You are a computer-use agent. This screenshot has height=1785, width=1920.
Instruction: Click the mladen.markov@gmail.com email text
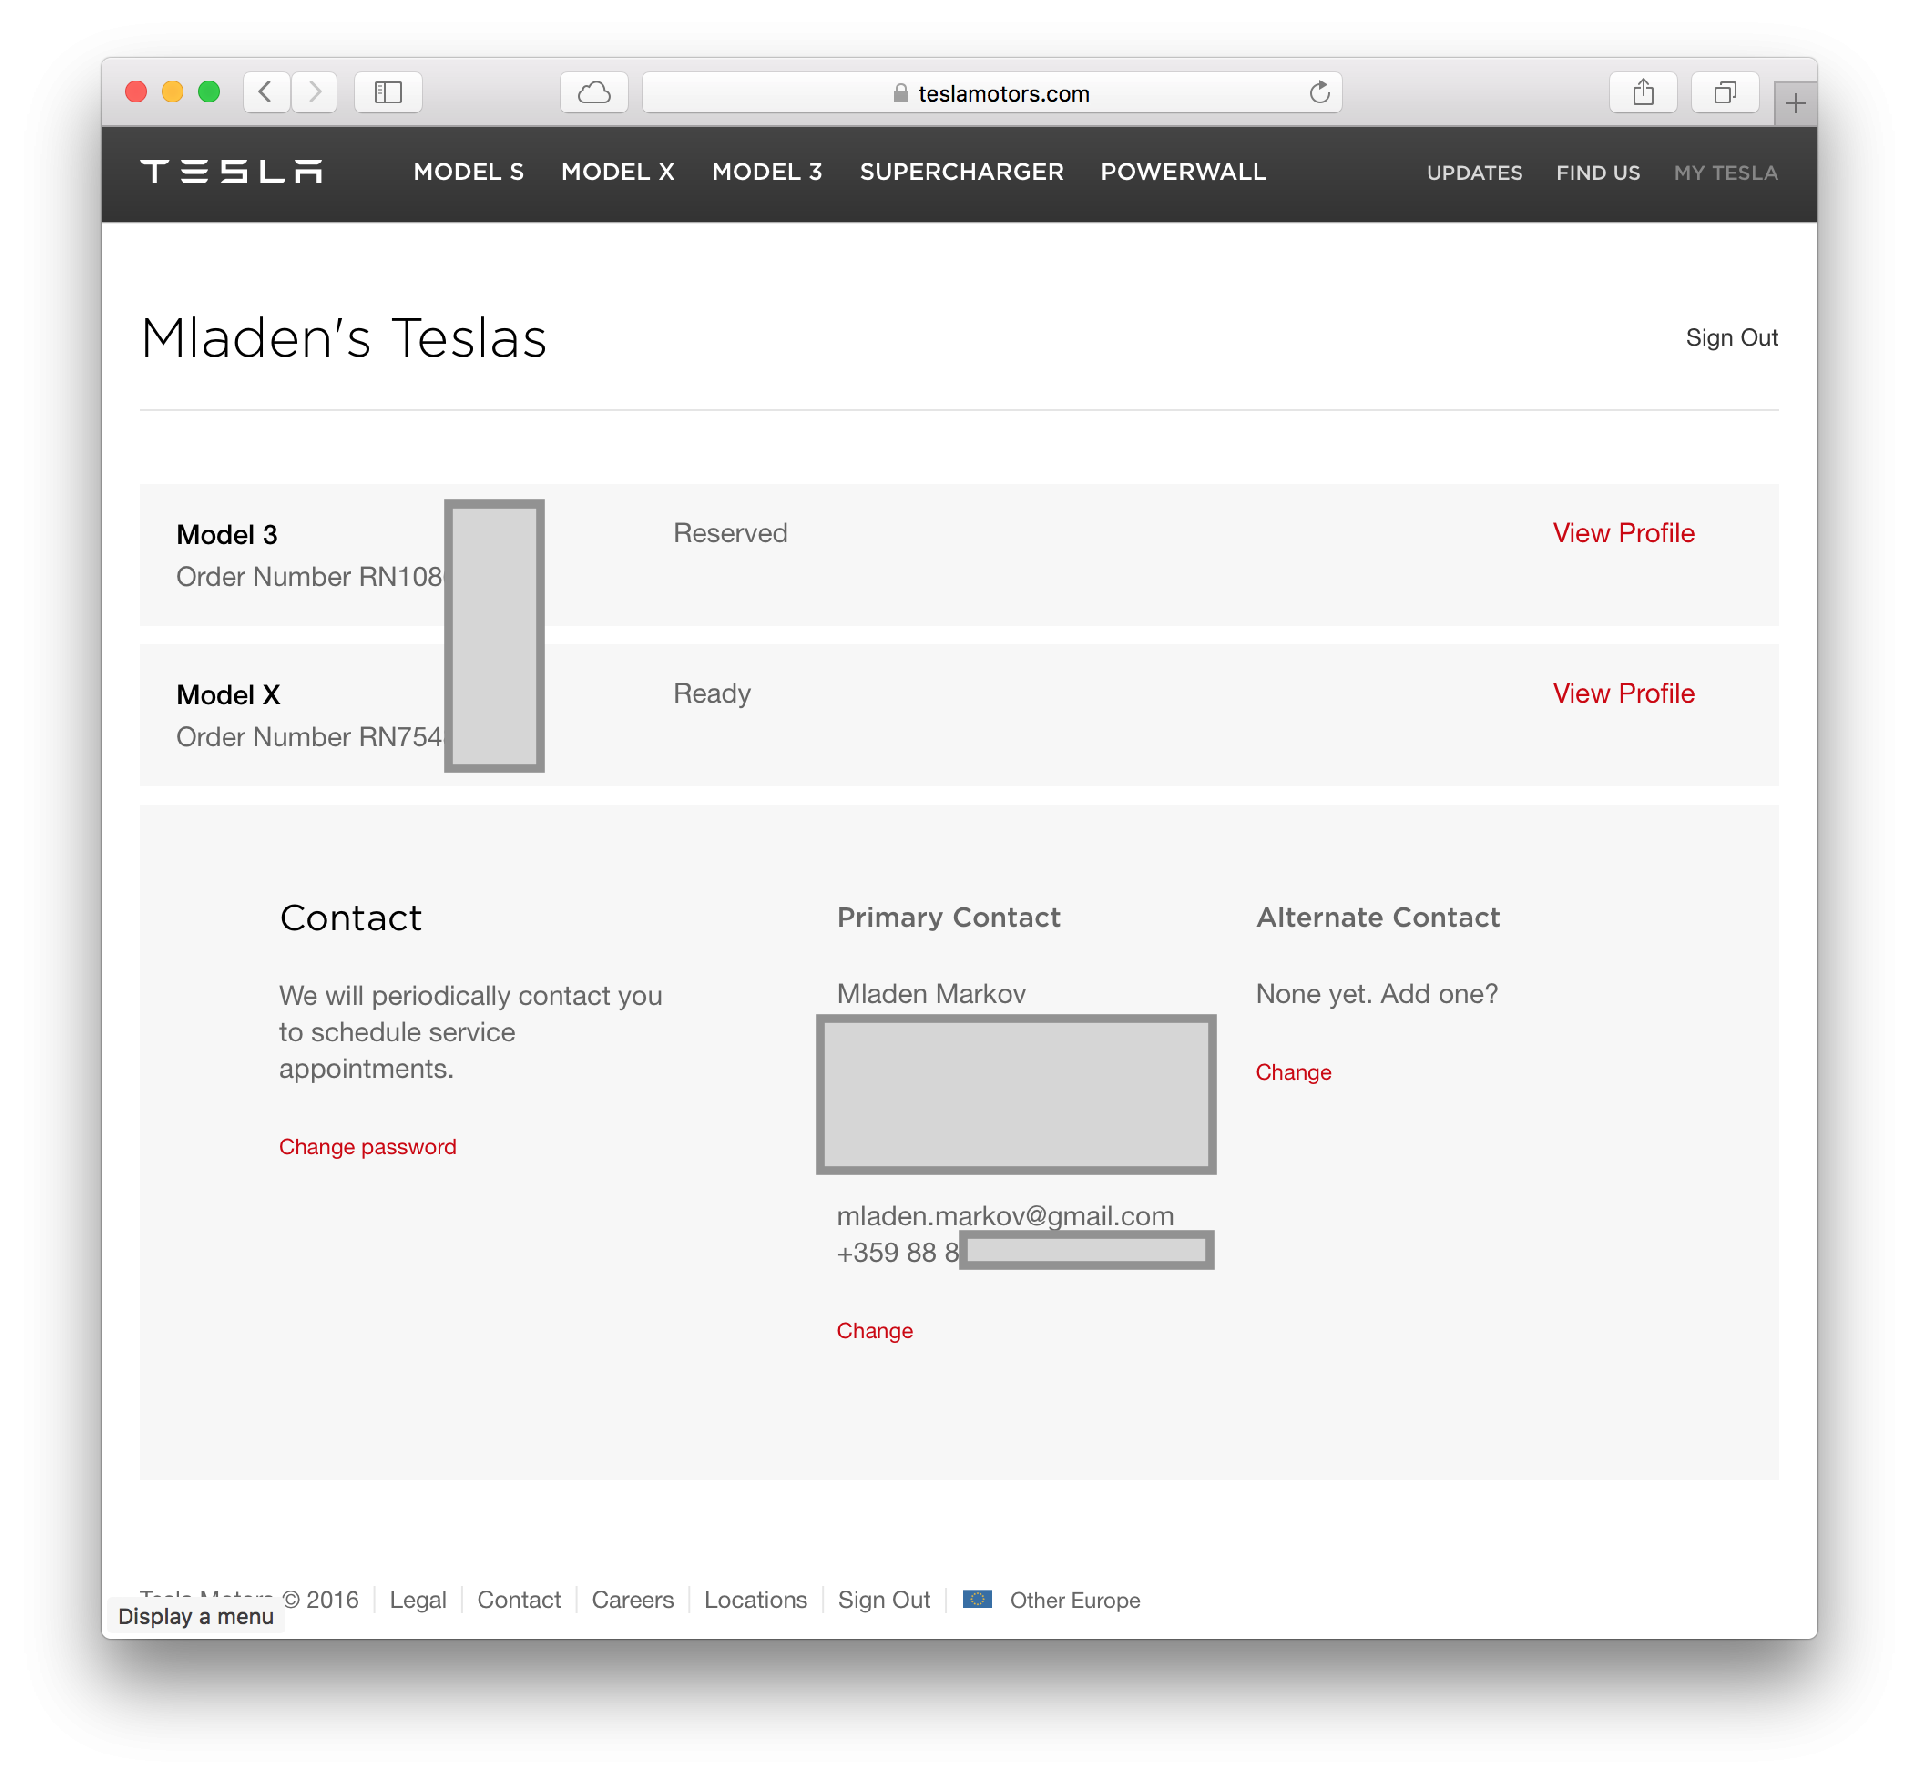(1005, 1216)
